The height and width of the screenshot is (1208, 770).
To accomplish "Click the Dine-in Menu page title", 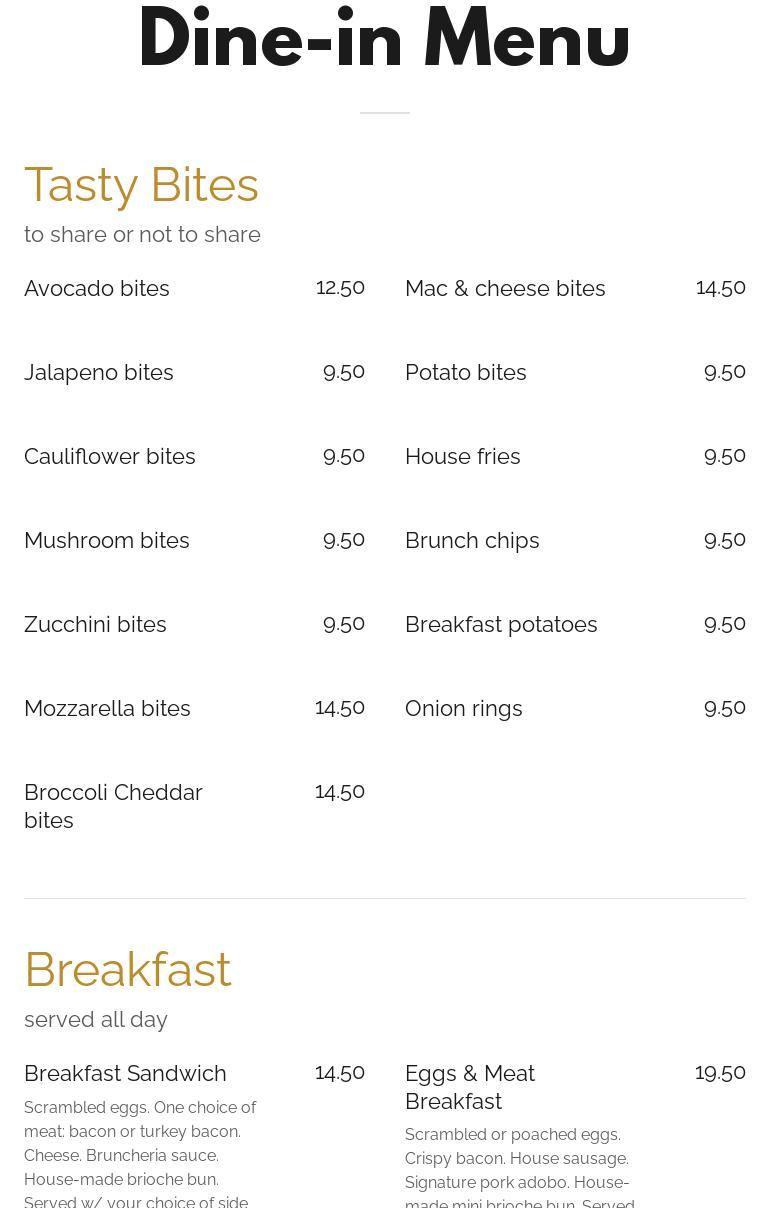I will pyautogui.click(x=384, y=40).
